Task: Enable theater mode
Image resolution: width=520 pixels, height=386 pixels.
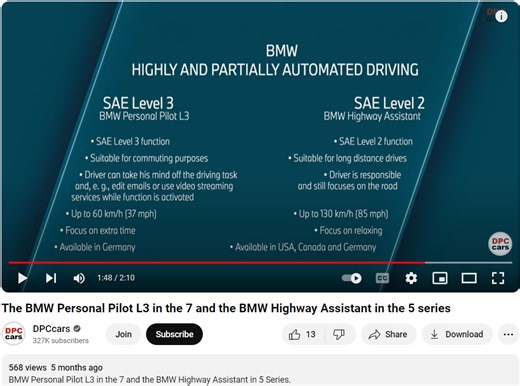Action: pos(469,278)
